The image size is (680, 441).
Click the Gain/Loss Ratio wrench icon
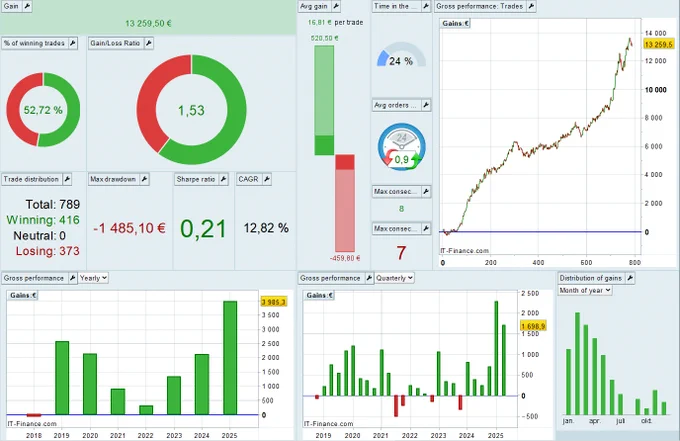[148, 43]
